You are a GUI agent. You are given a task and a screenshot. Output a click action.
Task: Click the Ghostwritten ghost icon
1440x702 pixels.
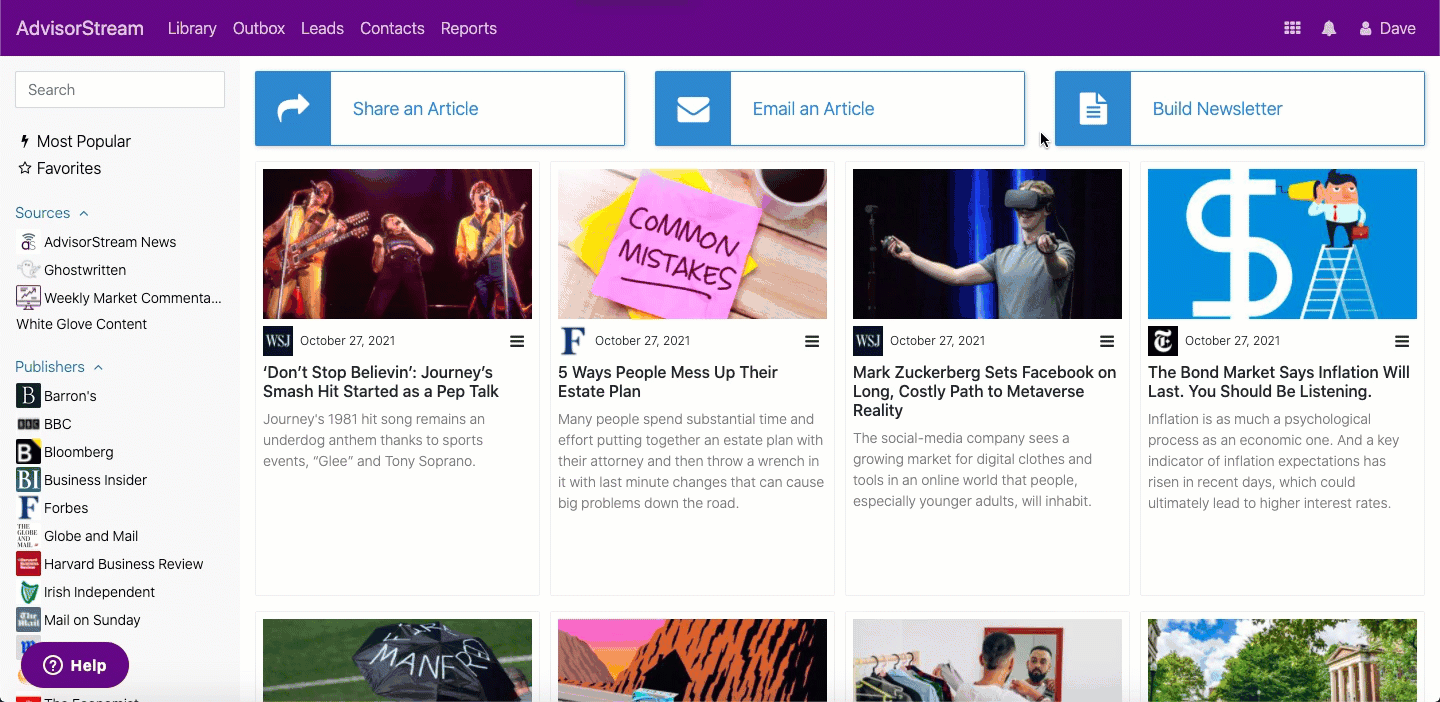28,270
